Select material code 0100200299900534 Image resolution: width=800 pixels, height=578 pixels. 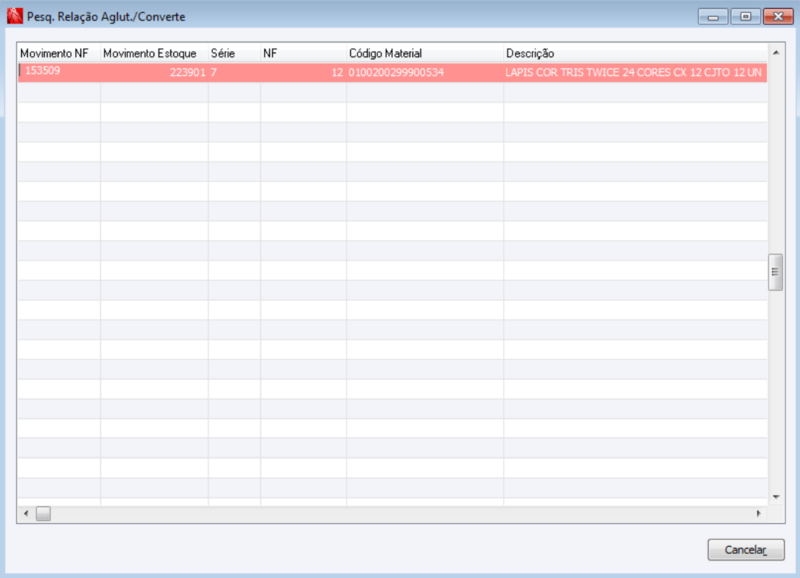coord(424,72)
